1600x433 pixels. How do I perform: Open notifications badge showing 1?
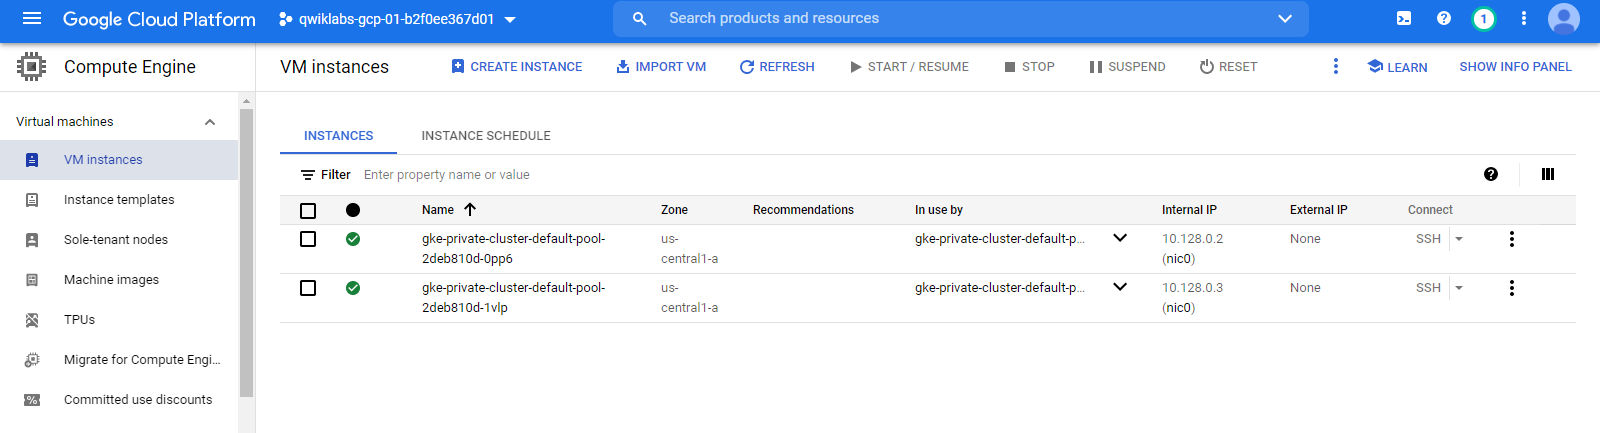click(x=1484, y=18)
